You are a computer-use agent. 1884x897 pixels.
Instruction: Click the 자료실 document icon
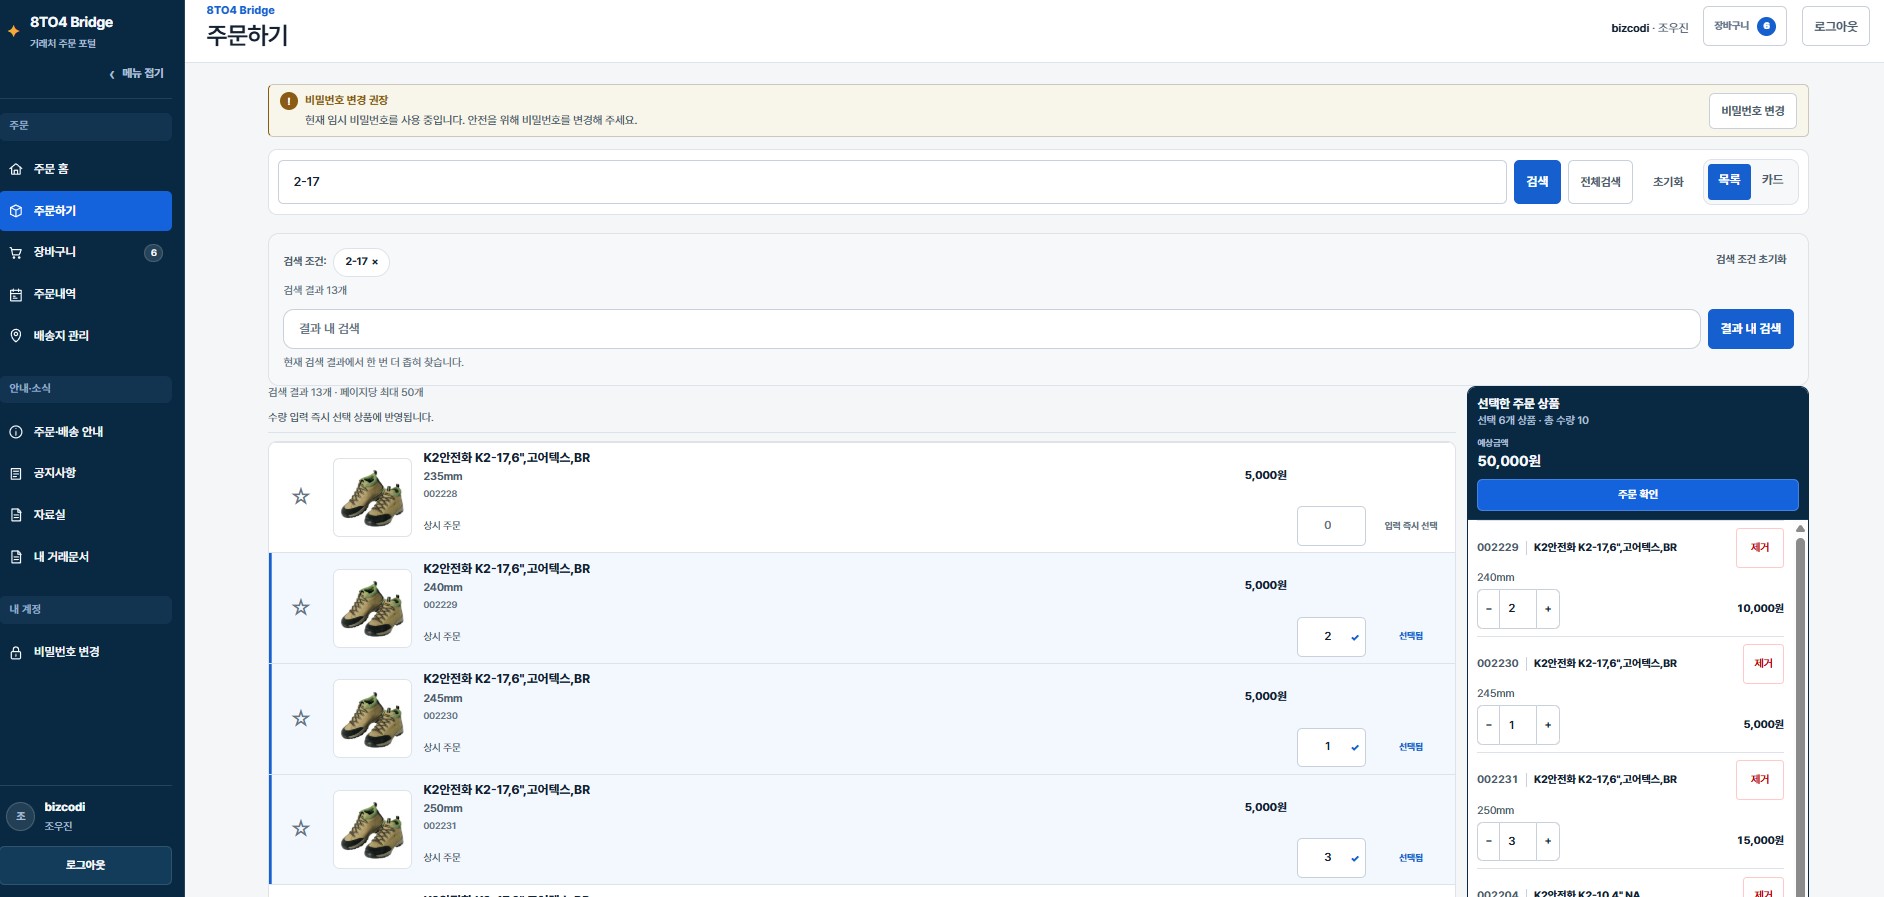coord(16,515)
